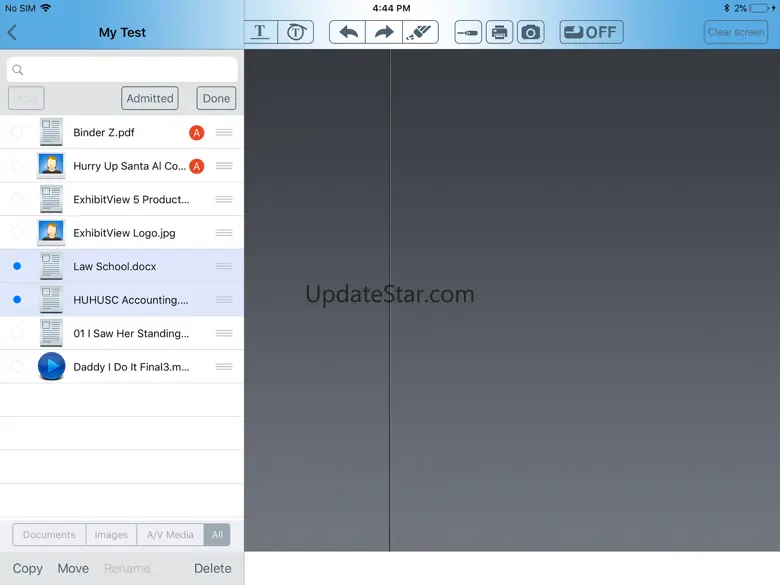This screenshot has width=780, height=585.
Task: Switch to the A/V Media filter tab
Action: [170, 535]
